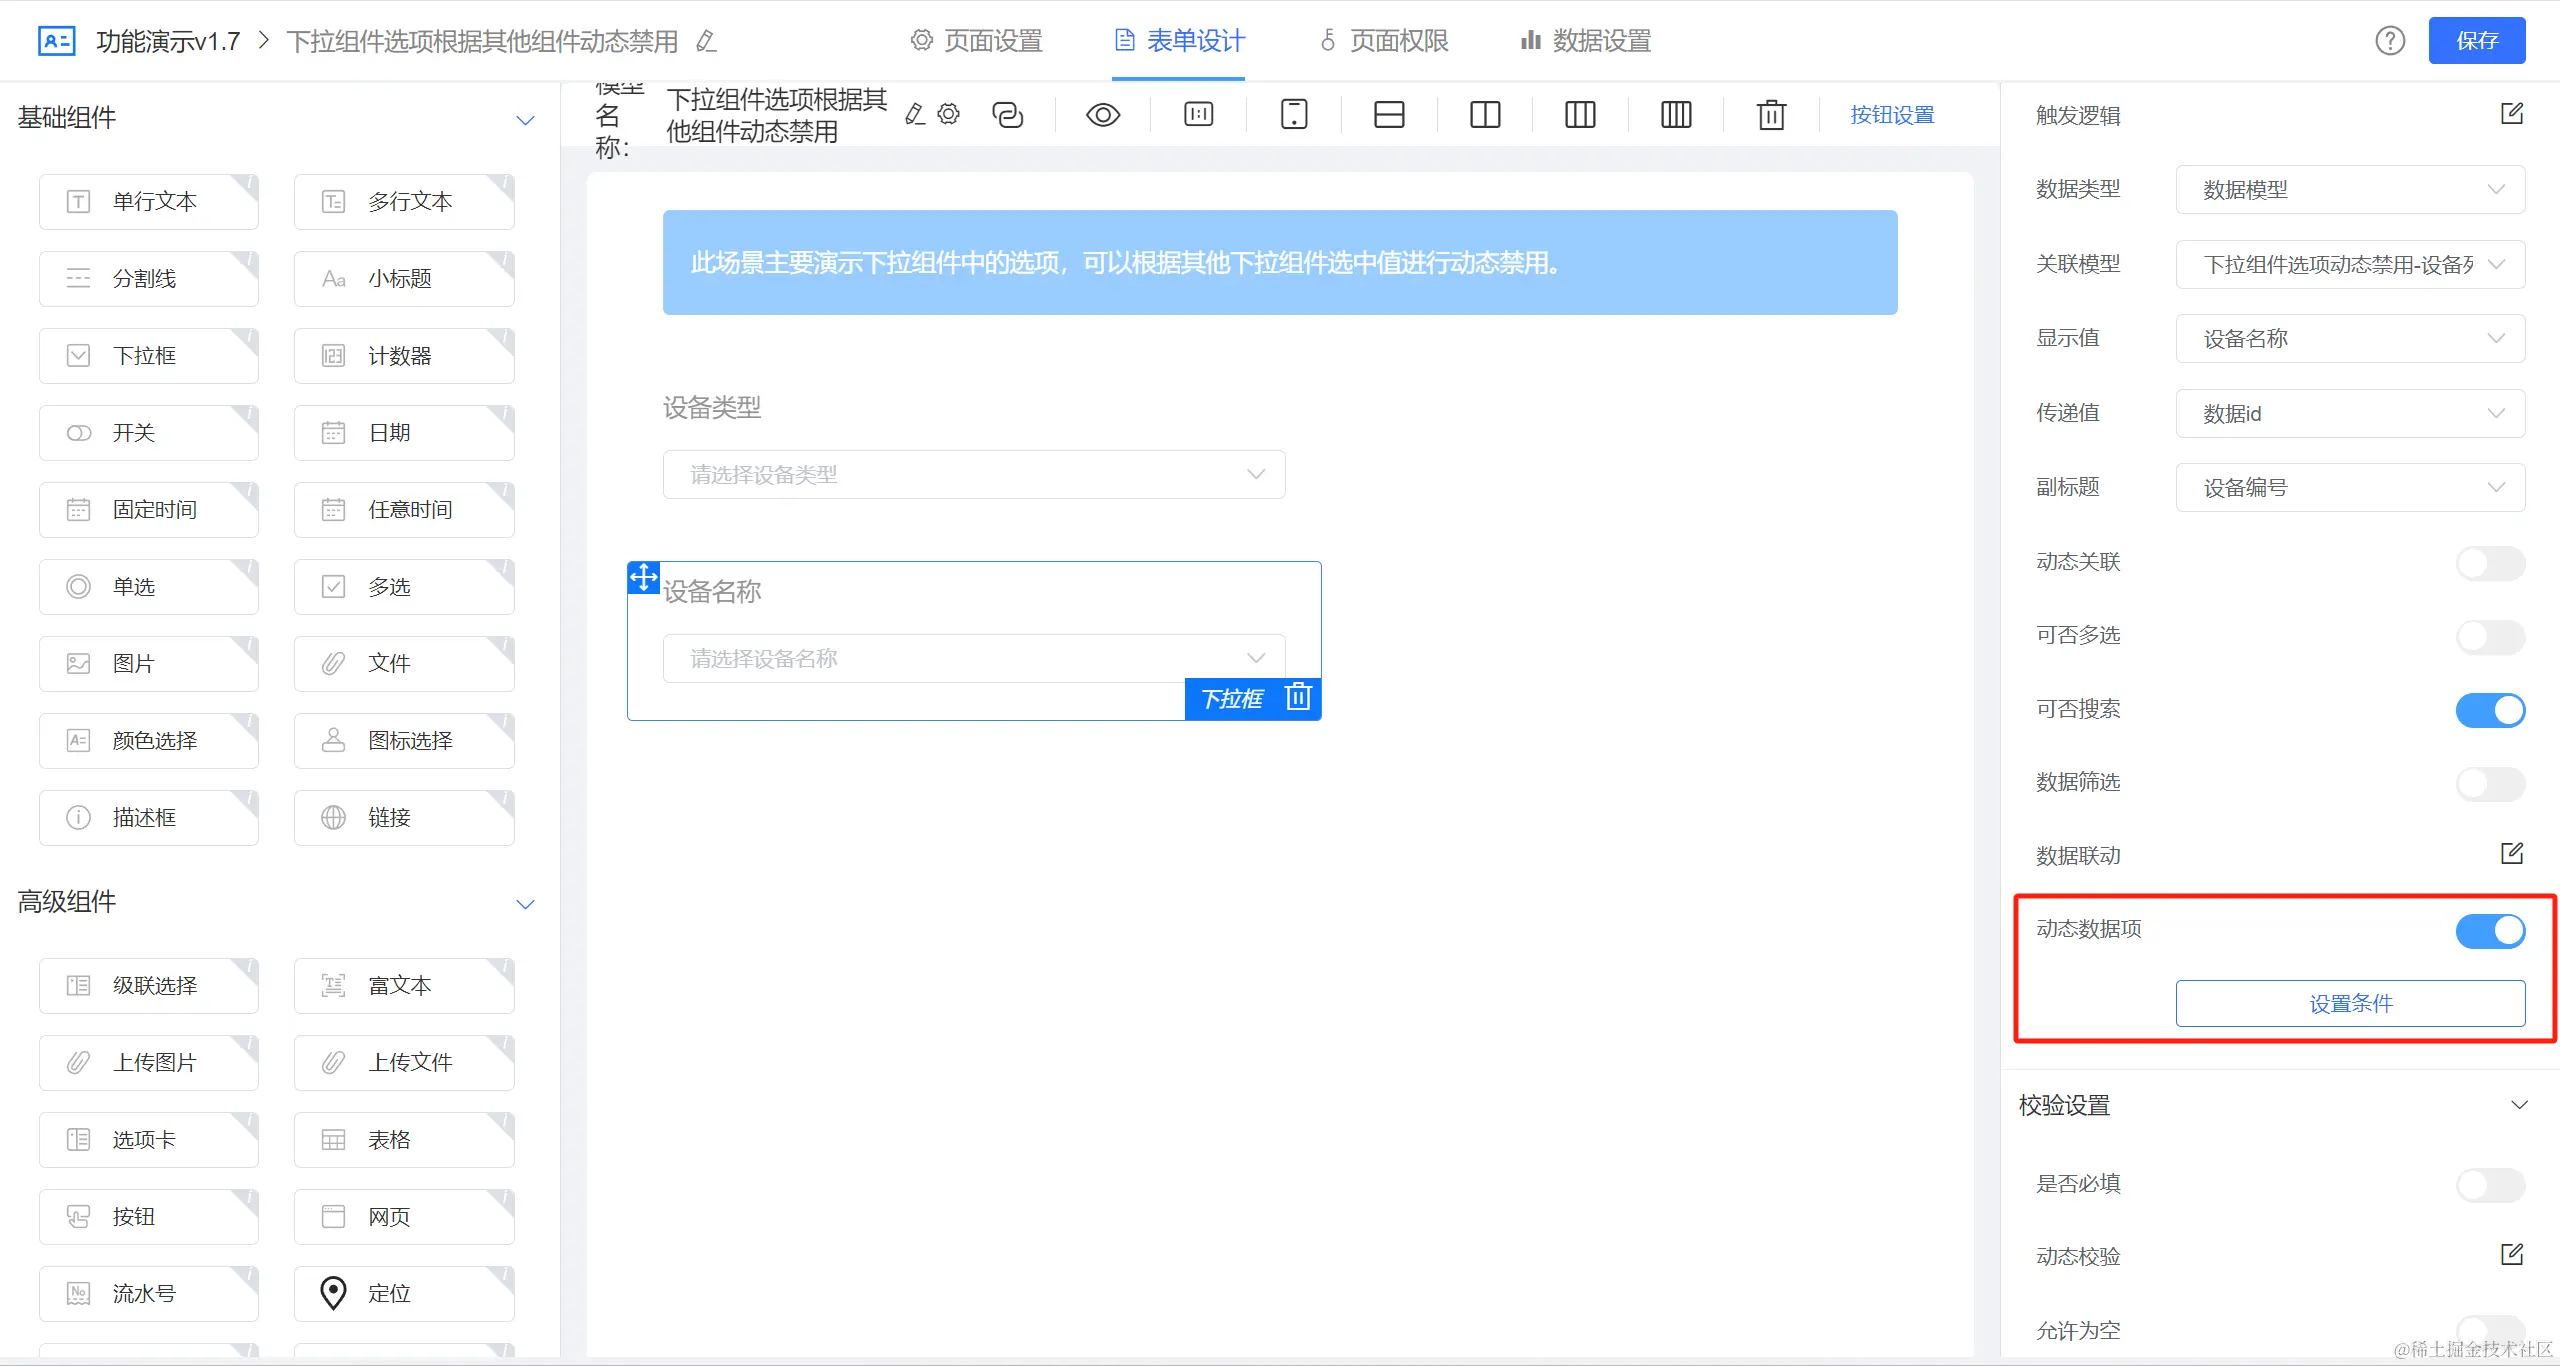Open the display value dropdown
Screen dimensions: 2560x1366
coord(2349,339)
